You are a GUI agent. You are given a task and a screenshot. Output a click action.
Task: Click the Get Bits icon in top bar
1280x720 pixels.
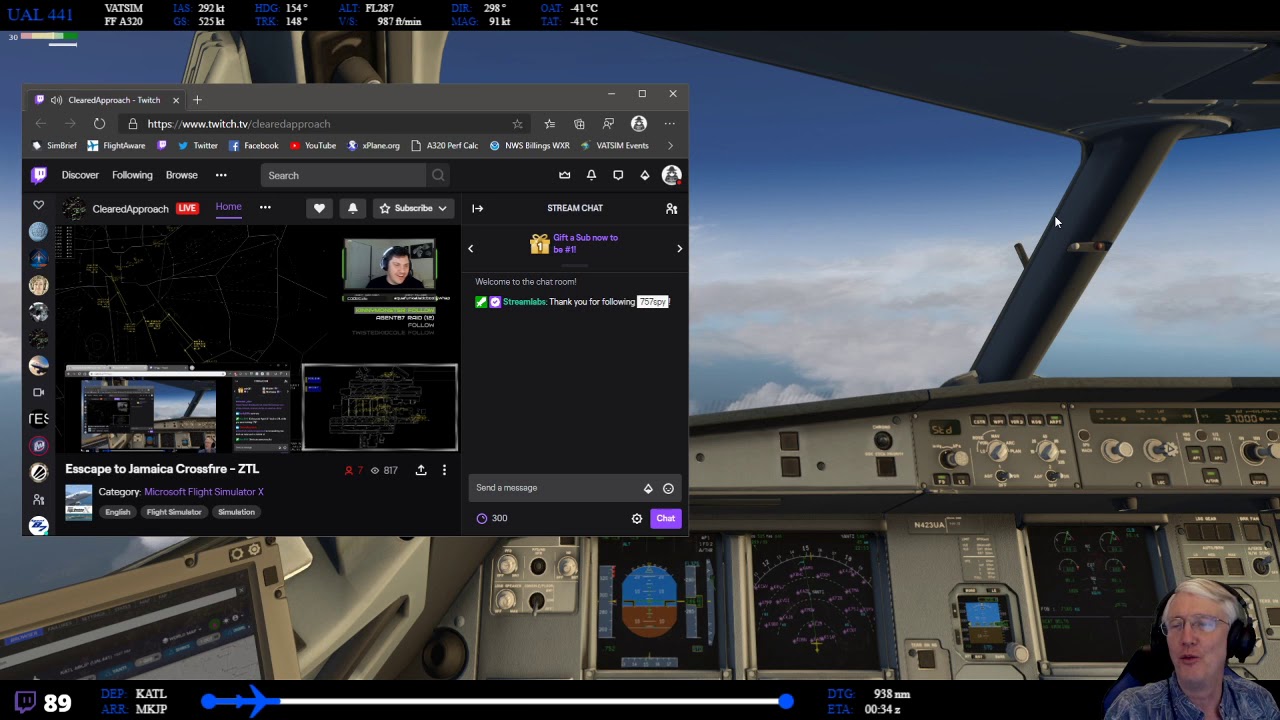[645, 175]
